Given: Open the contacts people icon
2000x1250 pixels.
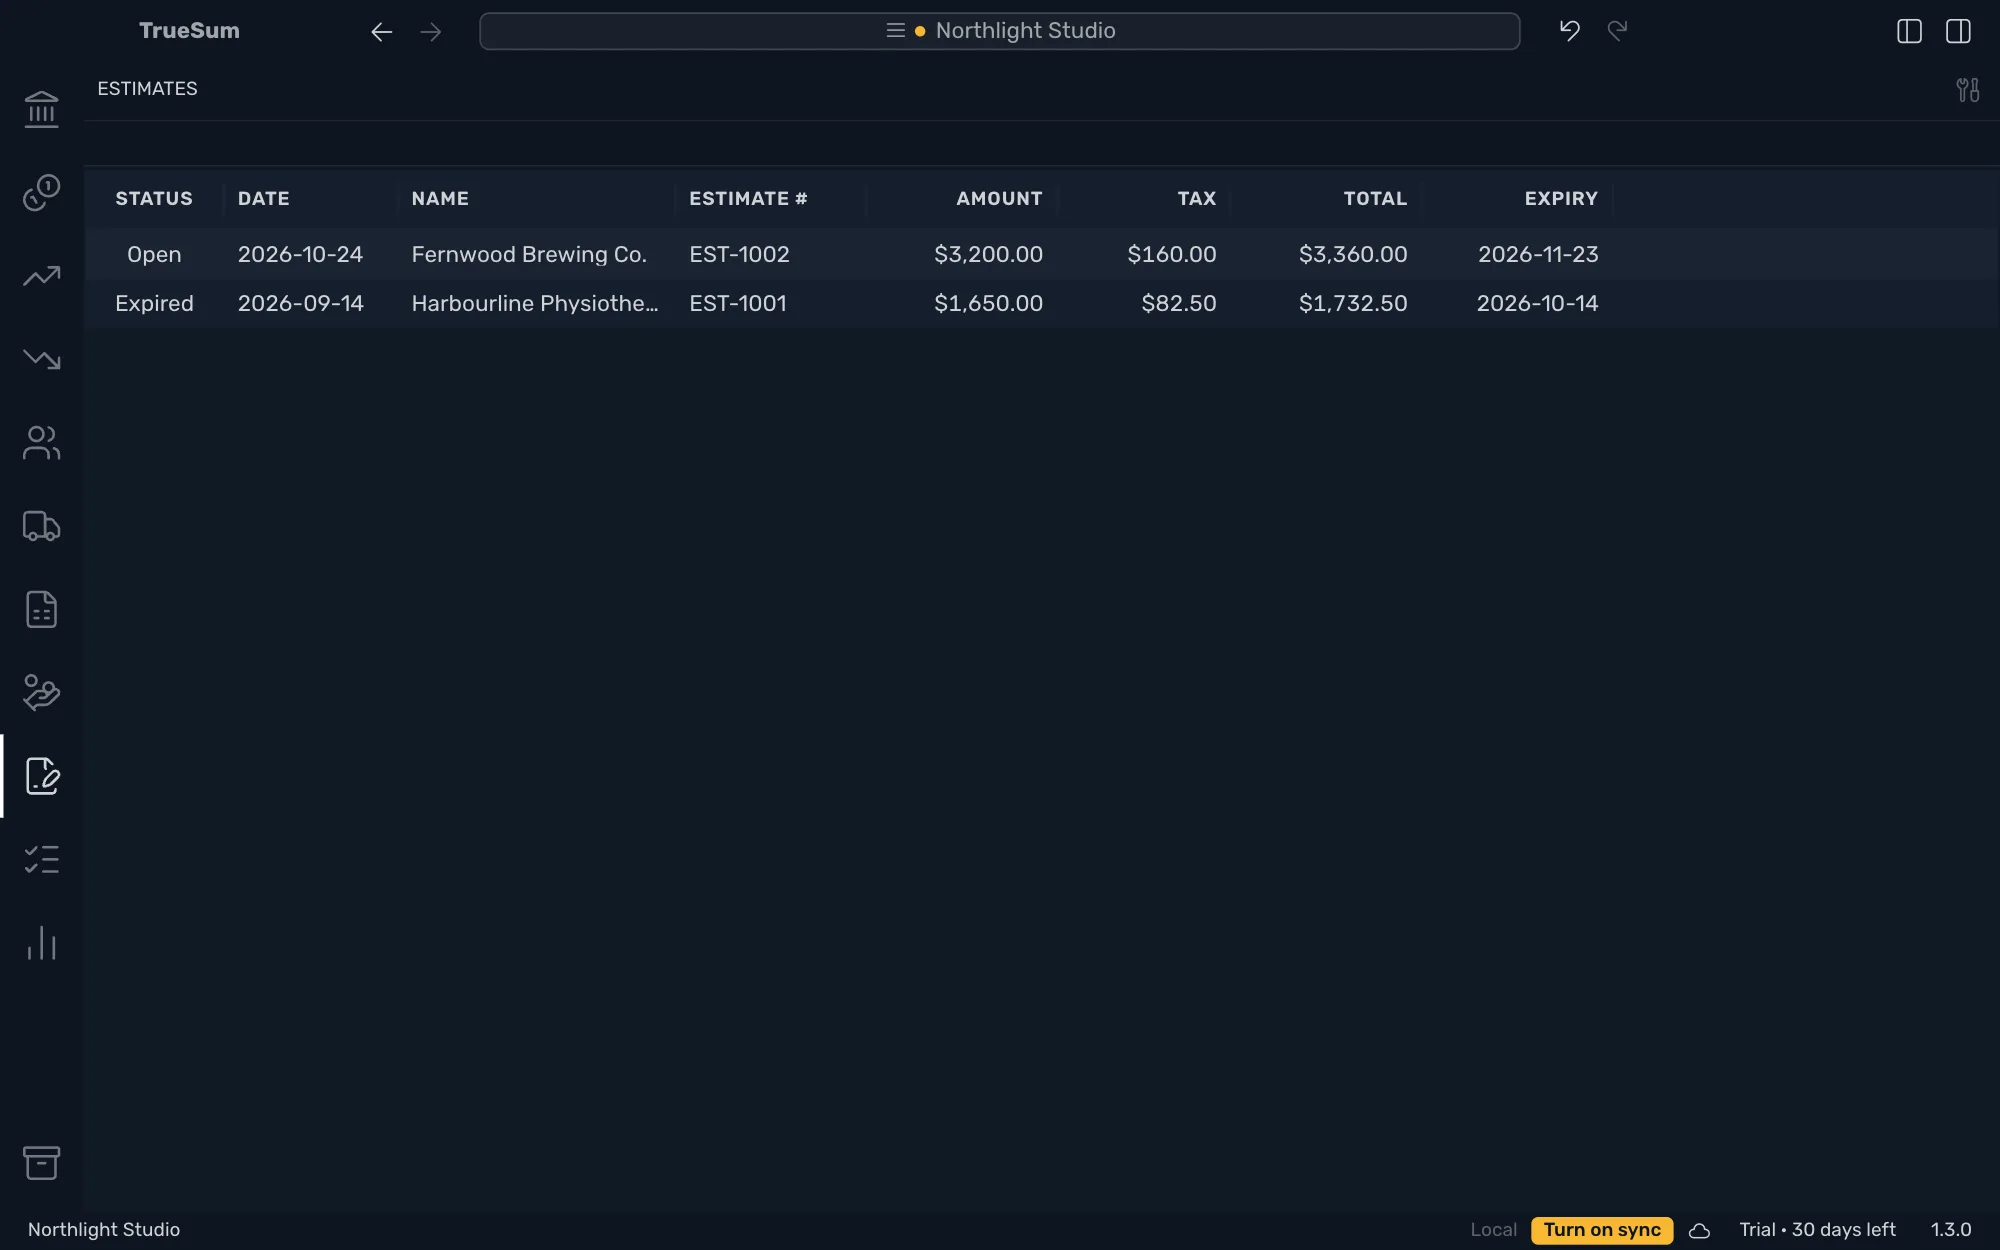Looking at the screenshot, I should coord(41,443).
